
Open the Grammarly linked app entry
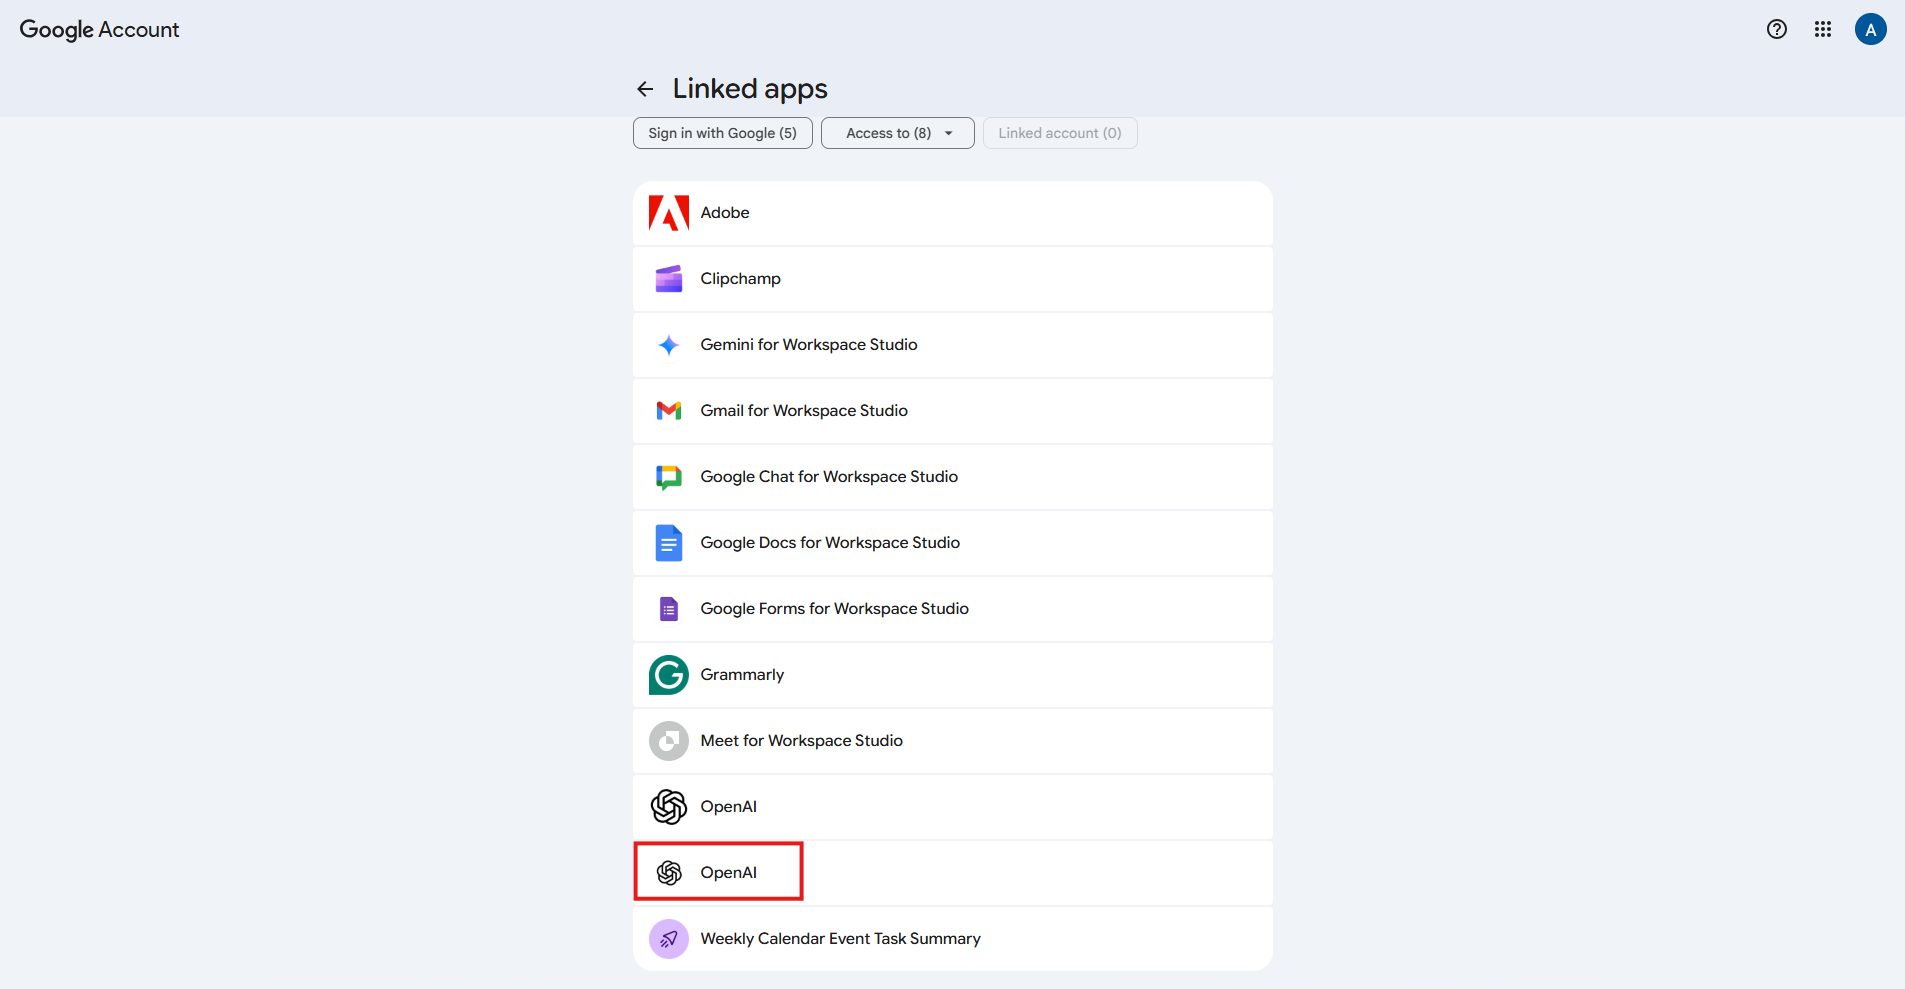pos(953,675)
